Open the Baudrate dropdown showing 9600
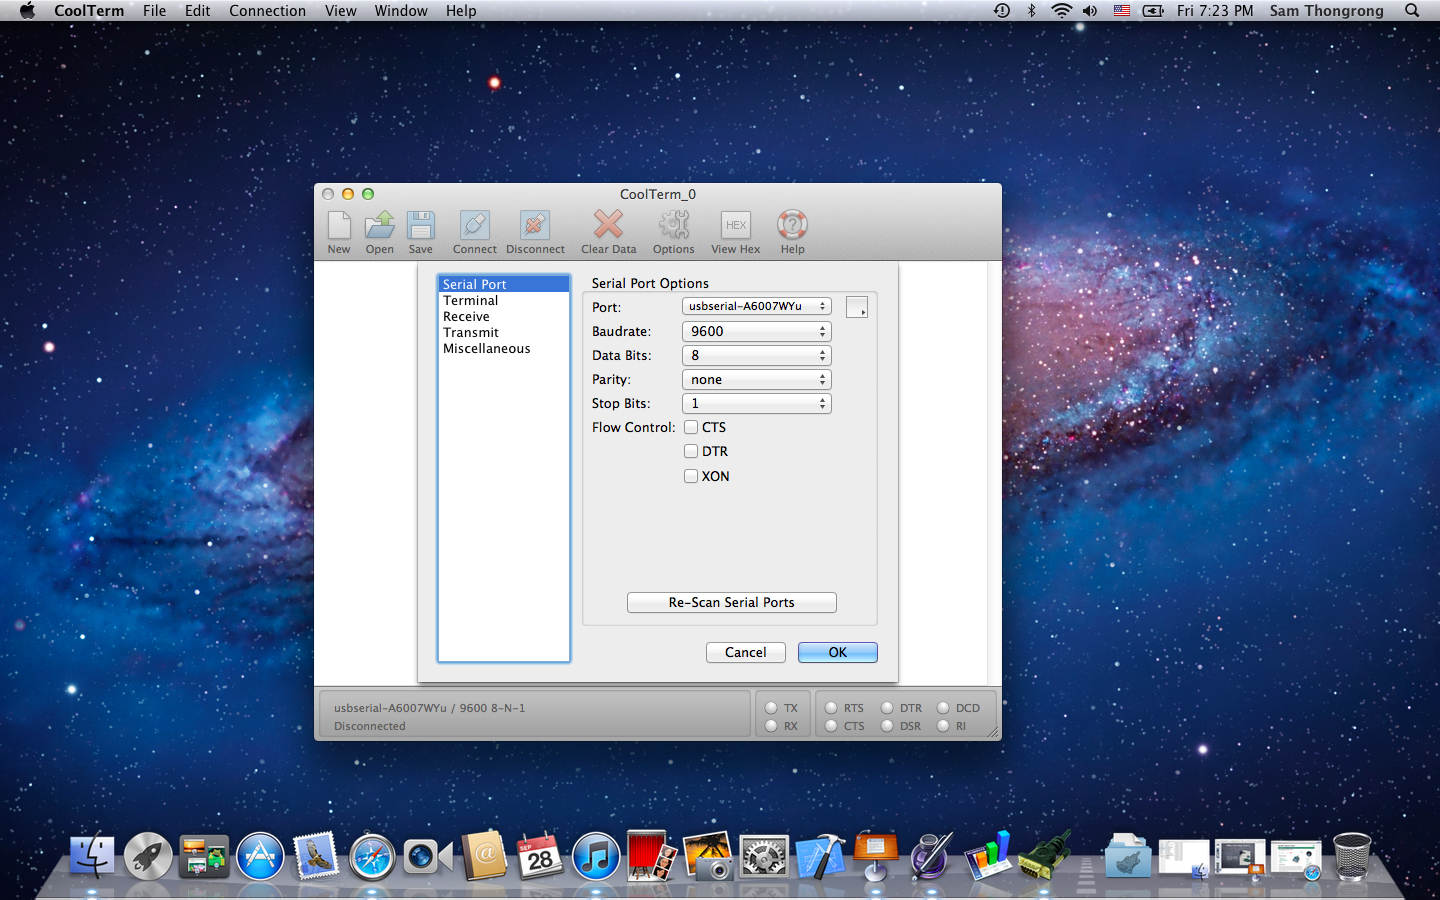 click(x=757, y=331)
